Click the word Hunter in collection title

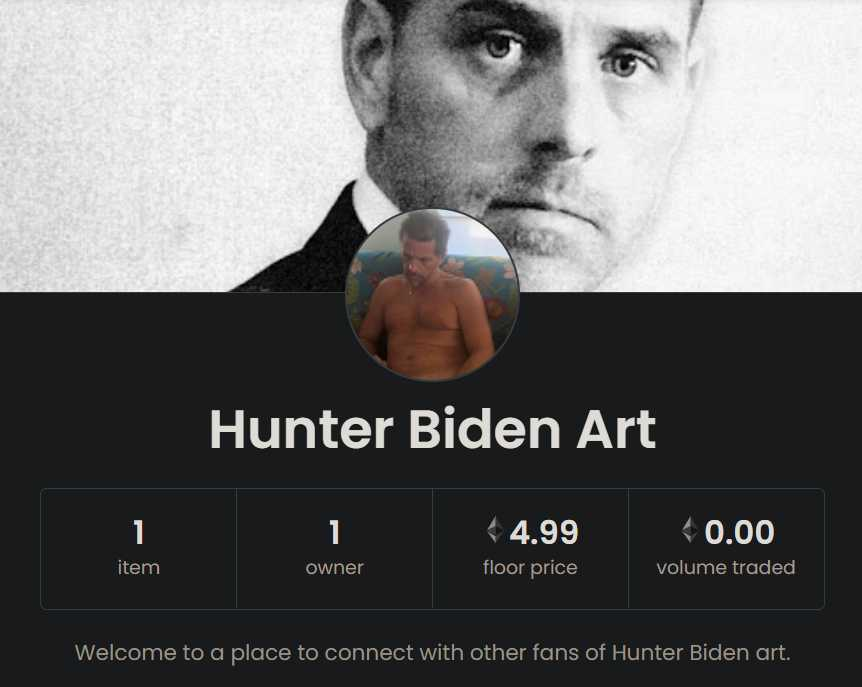[x=301, y=429]
